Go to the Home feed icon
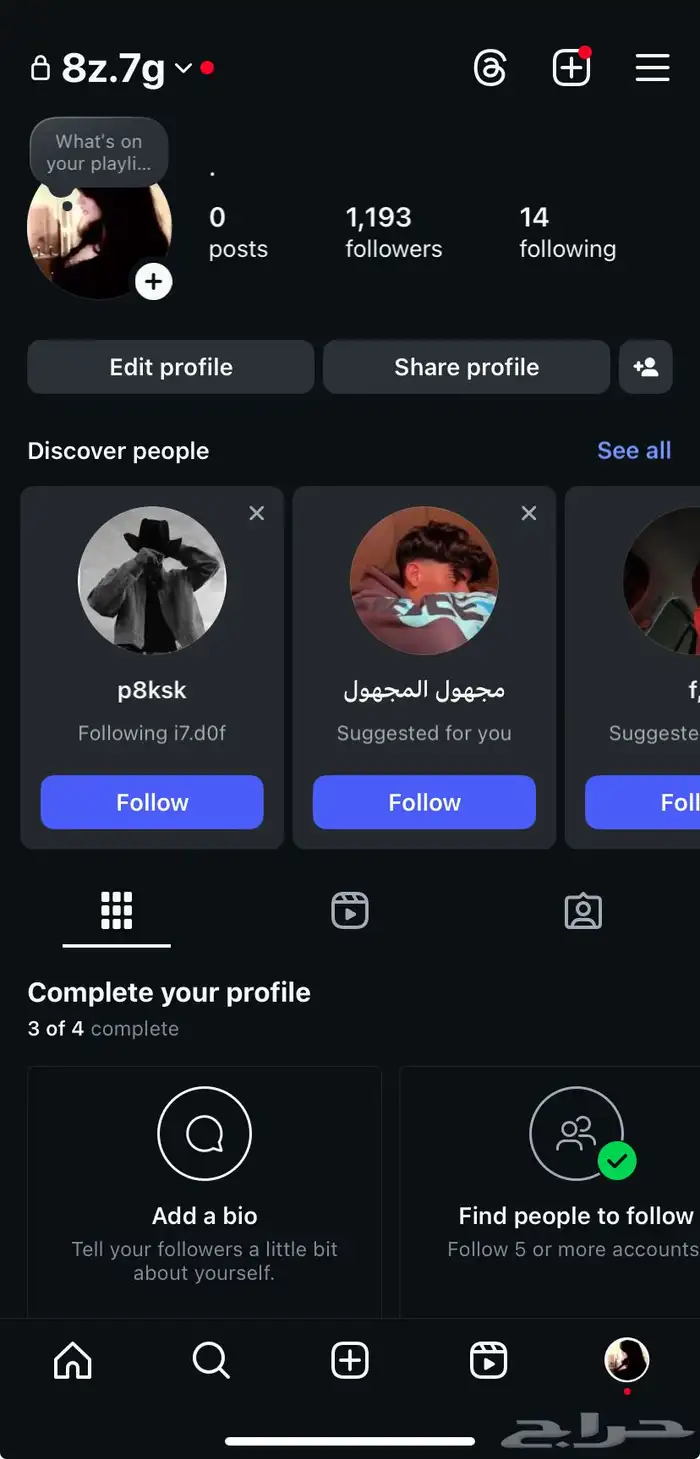 click(72, 1360)
